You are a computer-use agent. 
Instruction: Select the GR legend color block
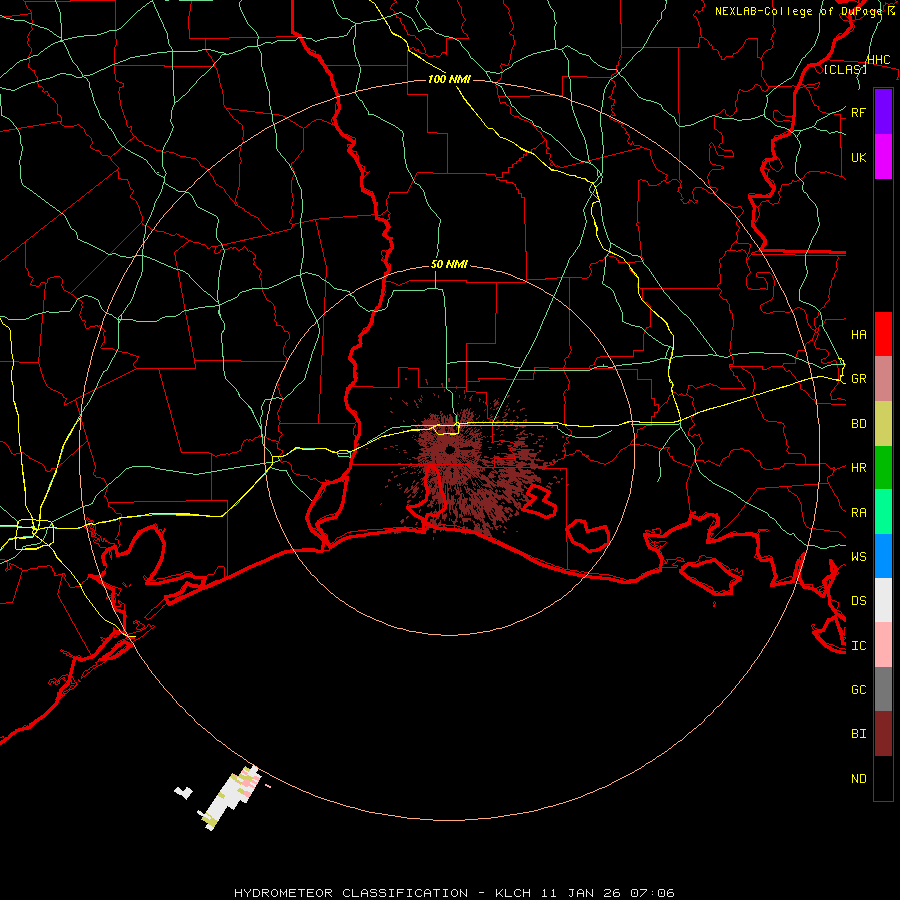click(883, 378)
